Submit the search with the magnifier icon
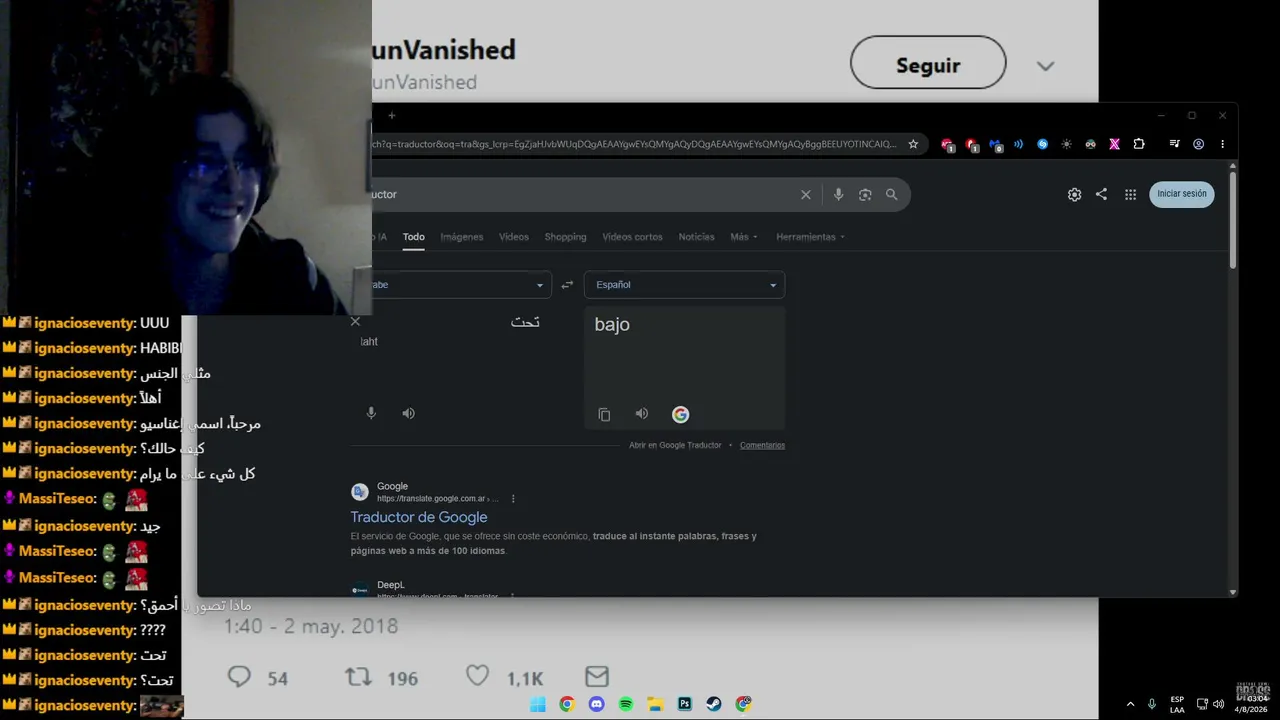Viewport: 1280px width, 720px height. click(891, 195)
